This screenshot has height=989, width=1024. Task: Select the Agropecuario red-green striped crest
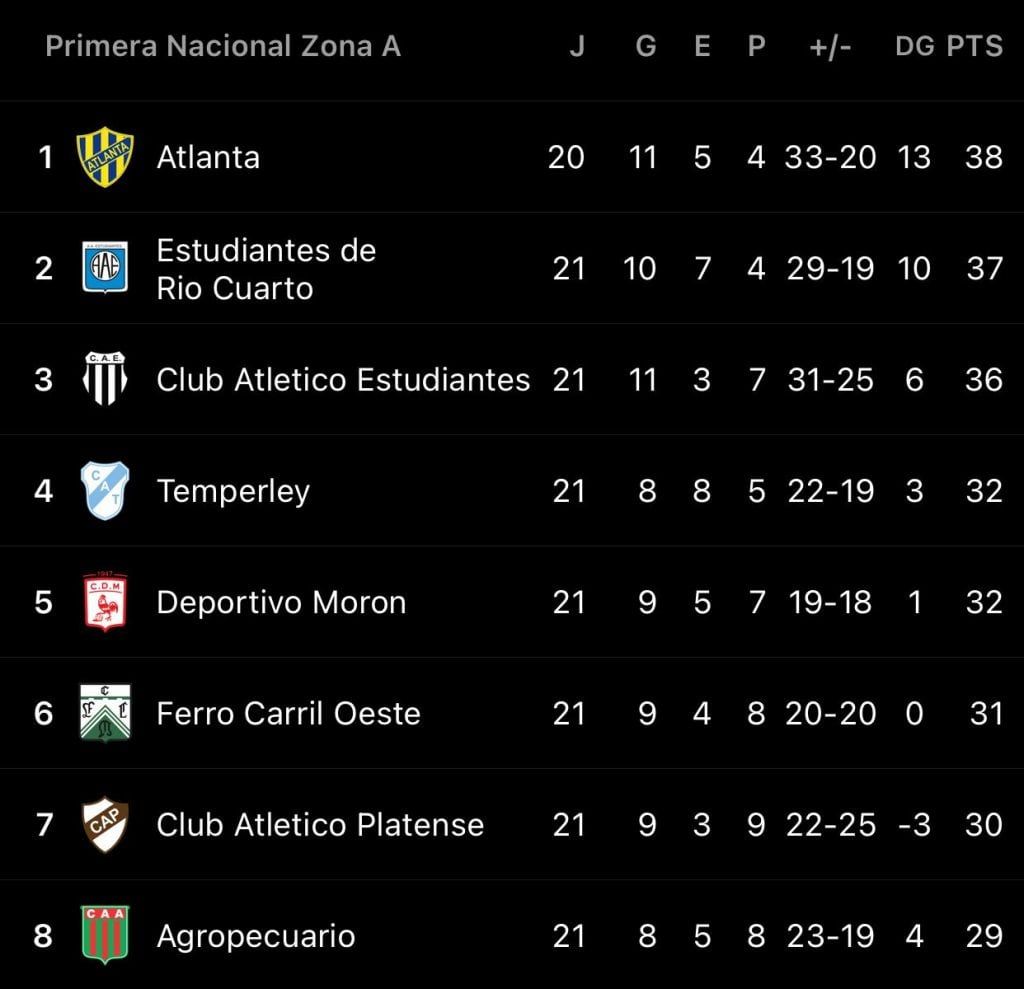coord(105,935)
